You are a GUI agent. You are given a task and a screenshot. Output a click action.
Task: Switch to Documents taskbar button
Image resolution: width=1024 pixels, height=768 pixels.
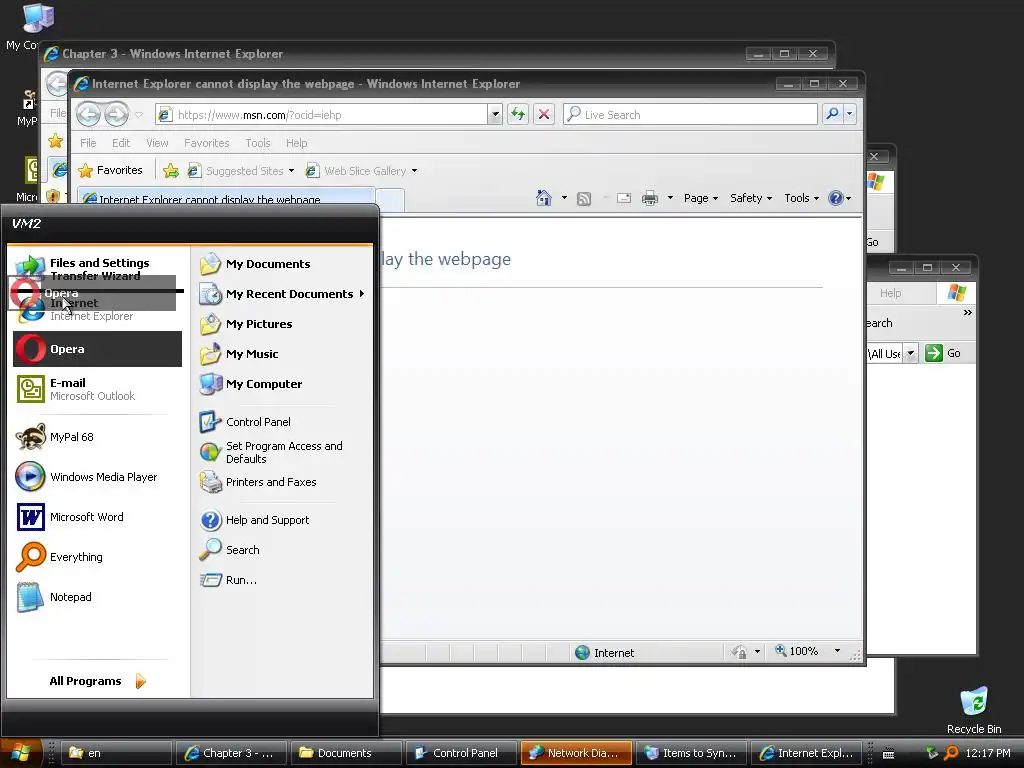click(x=344, y=753)
